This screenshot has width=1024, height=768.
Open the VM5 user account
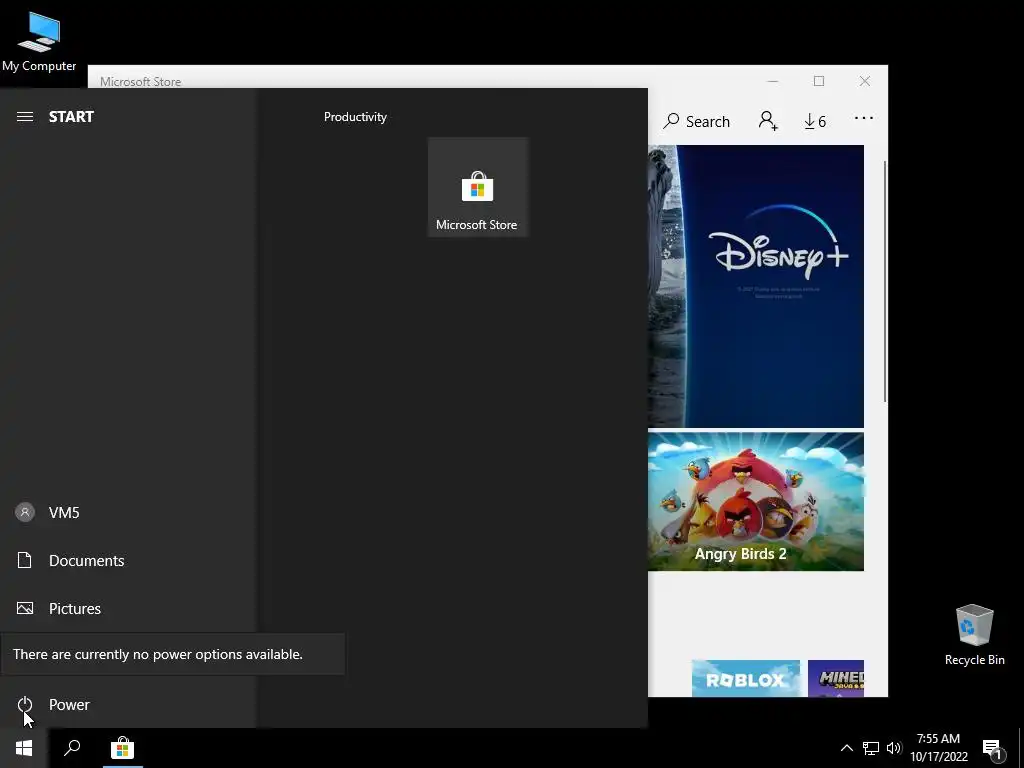click(127, 513)
